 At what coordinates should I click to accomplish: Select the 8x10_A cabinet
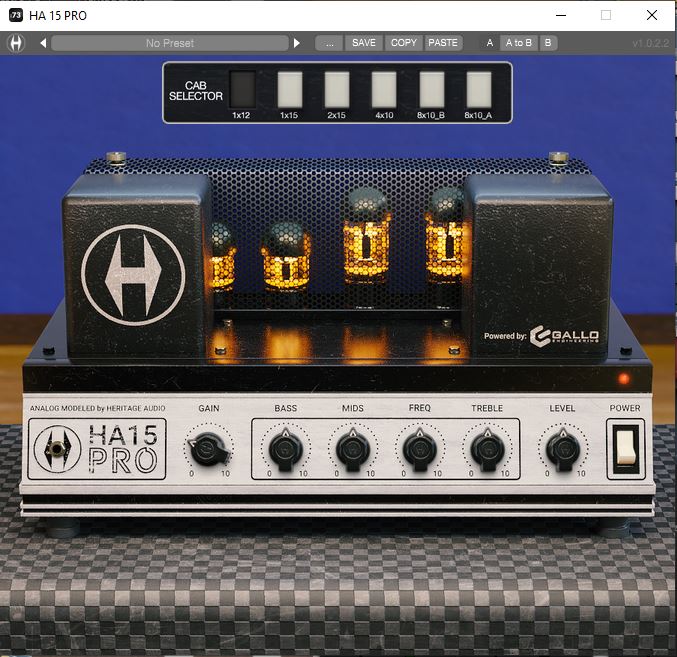click(x=479, y=89)
